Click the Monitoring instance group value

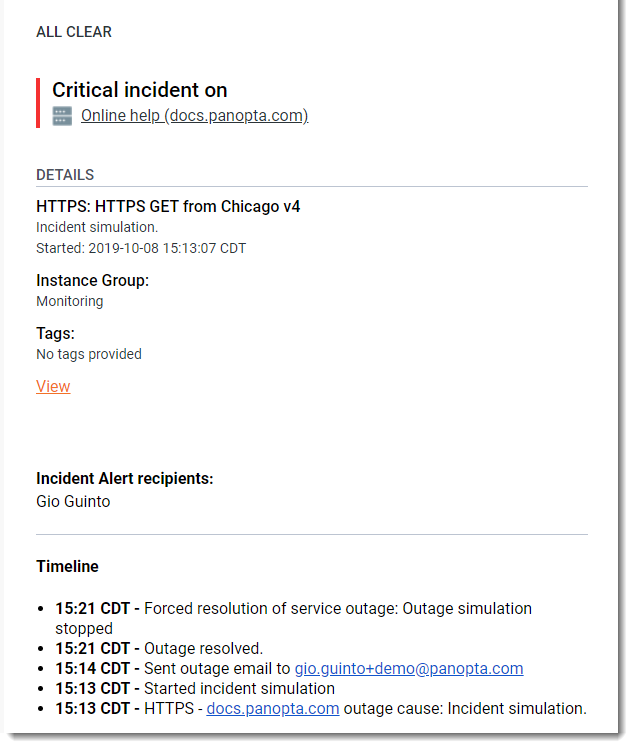tap(69, 301)
